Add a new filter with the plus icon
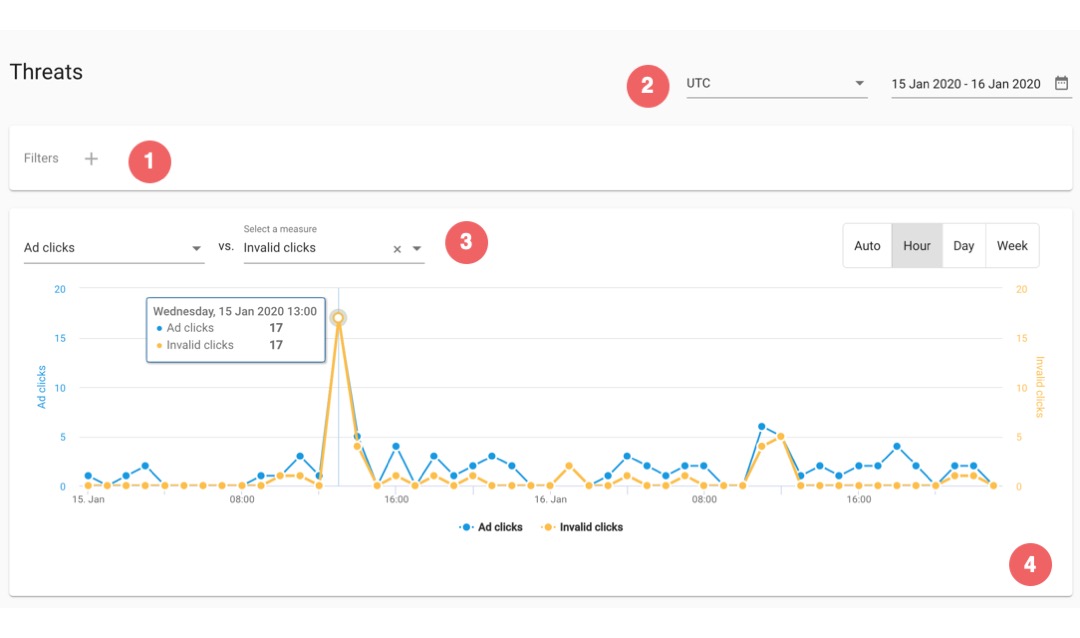 pos(91,158)
